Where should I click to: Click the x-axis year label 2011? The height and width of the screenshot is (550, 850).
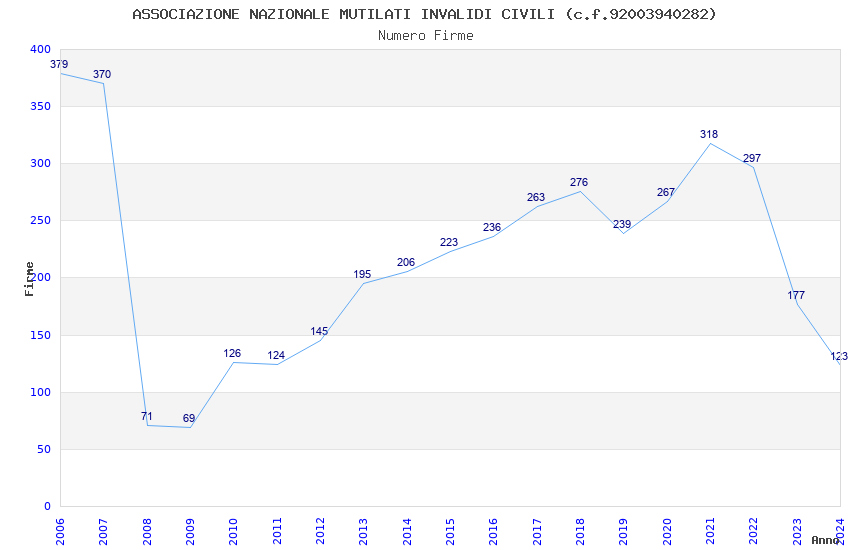[x=277, y=532]
